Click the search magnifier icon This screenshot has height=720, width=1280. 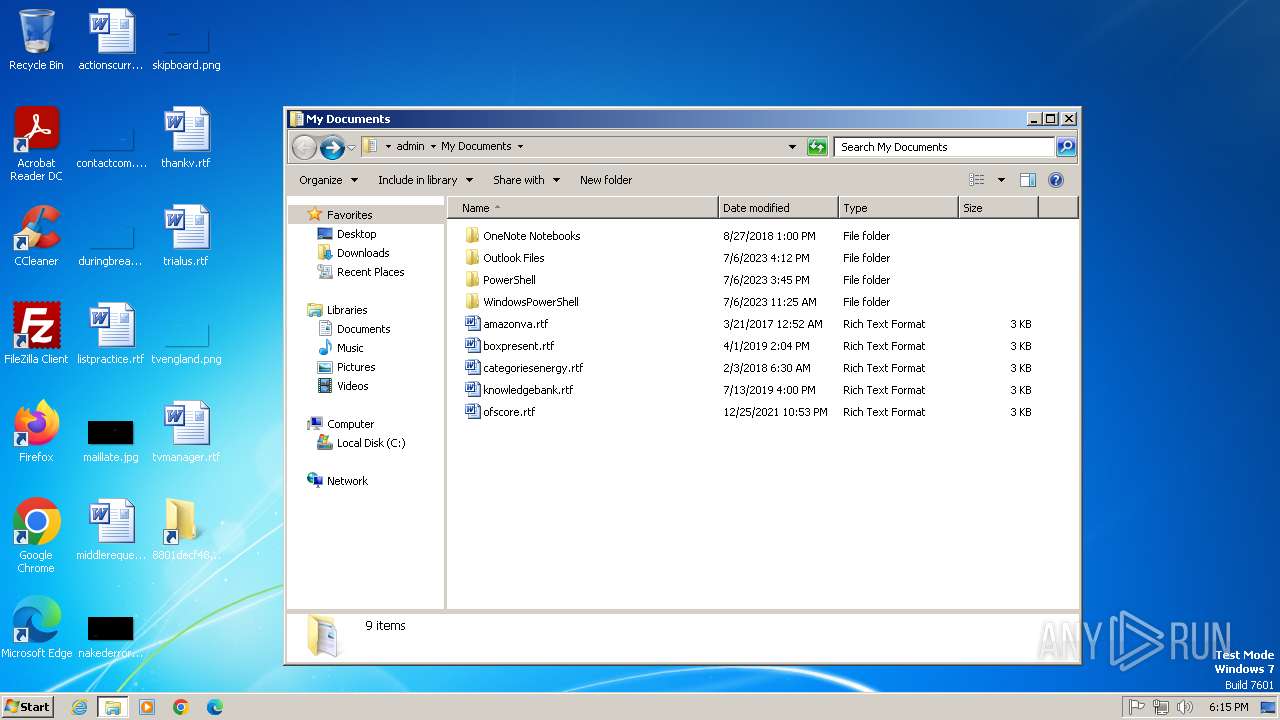[x=1066, y=147]
